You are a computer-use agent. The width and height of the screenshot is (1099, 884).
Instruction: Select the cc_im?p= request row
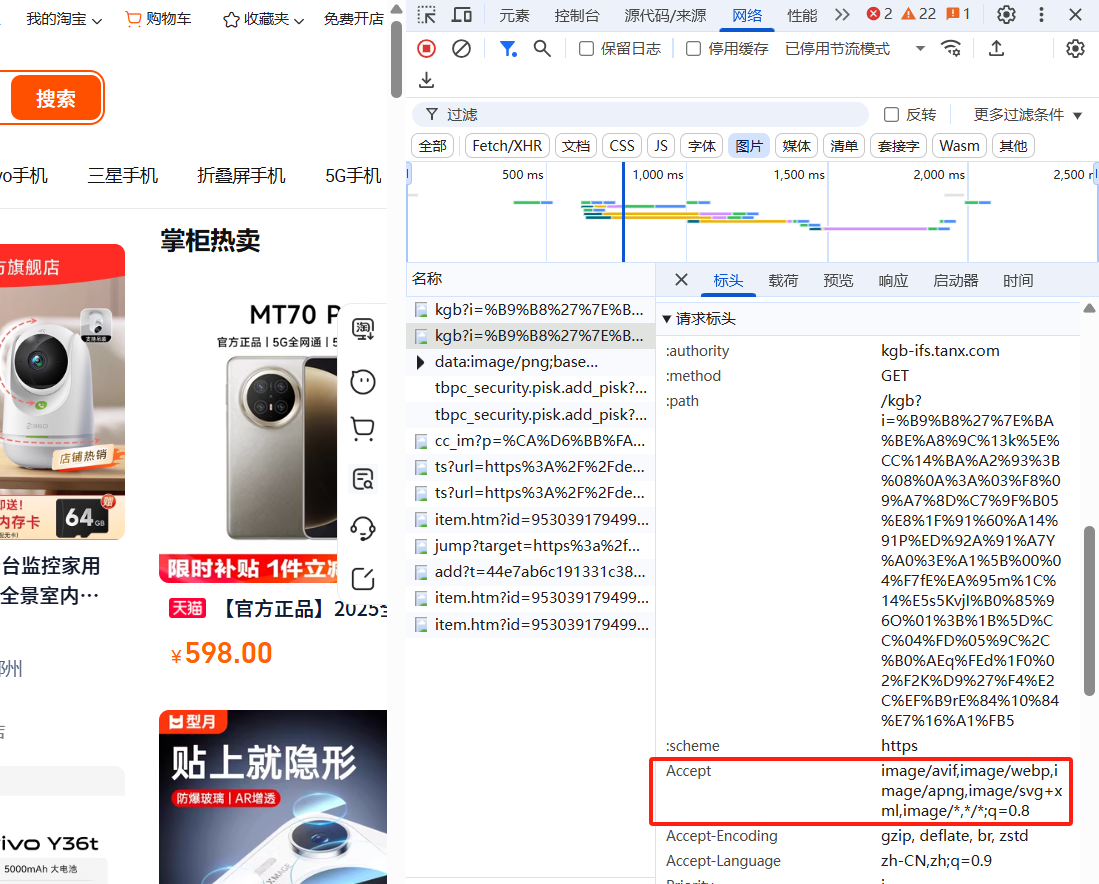tap(531, 441)
